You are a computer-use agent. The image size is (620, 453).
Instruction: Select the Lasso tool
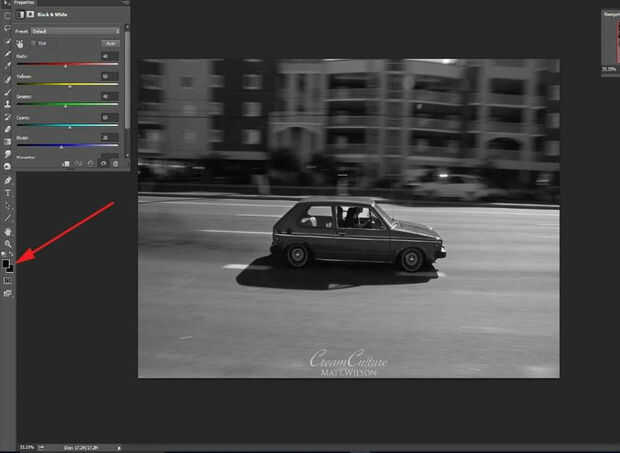(7, 28)
